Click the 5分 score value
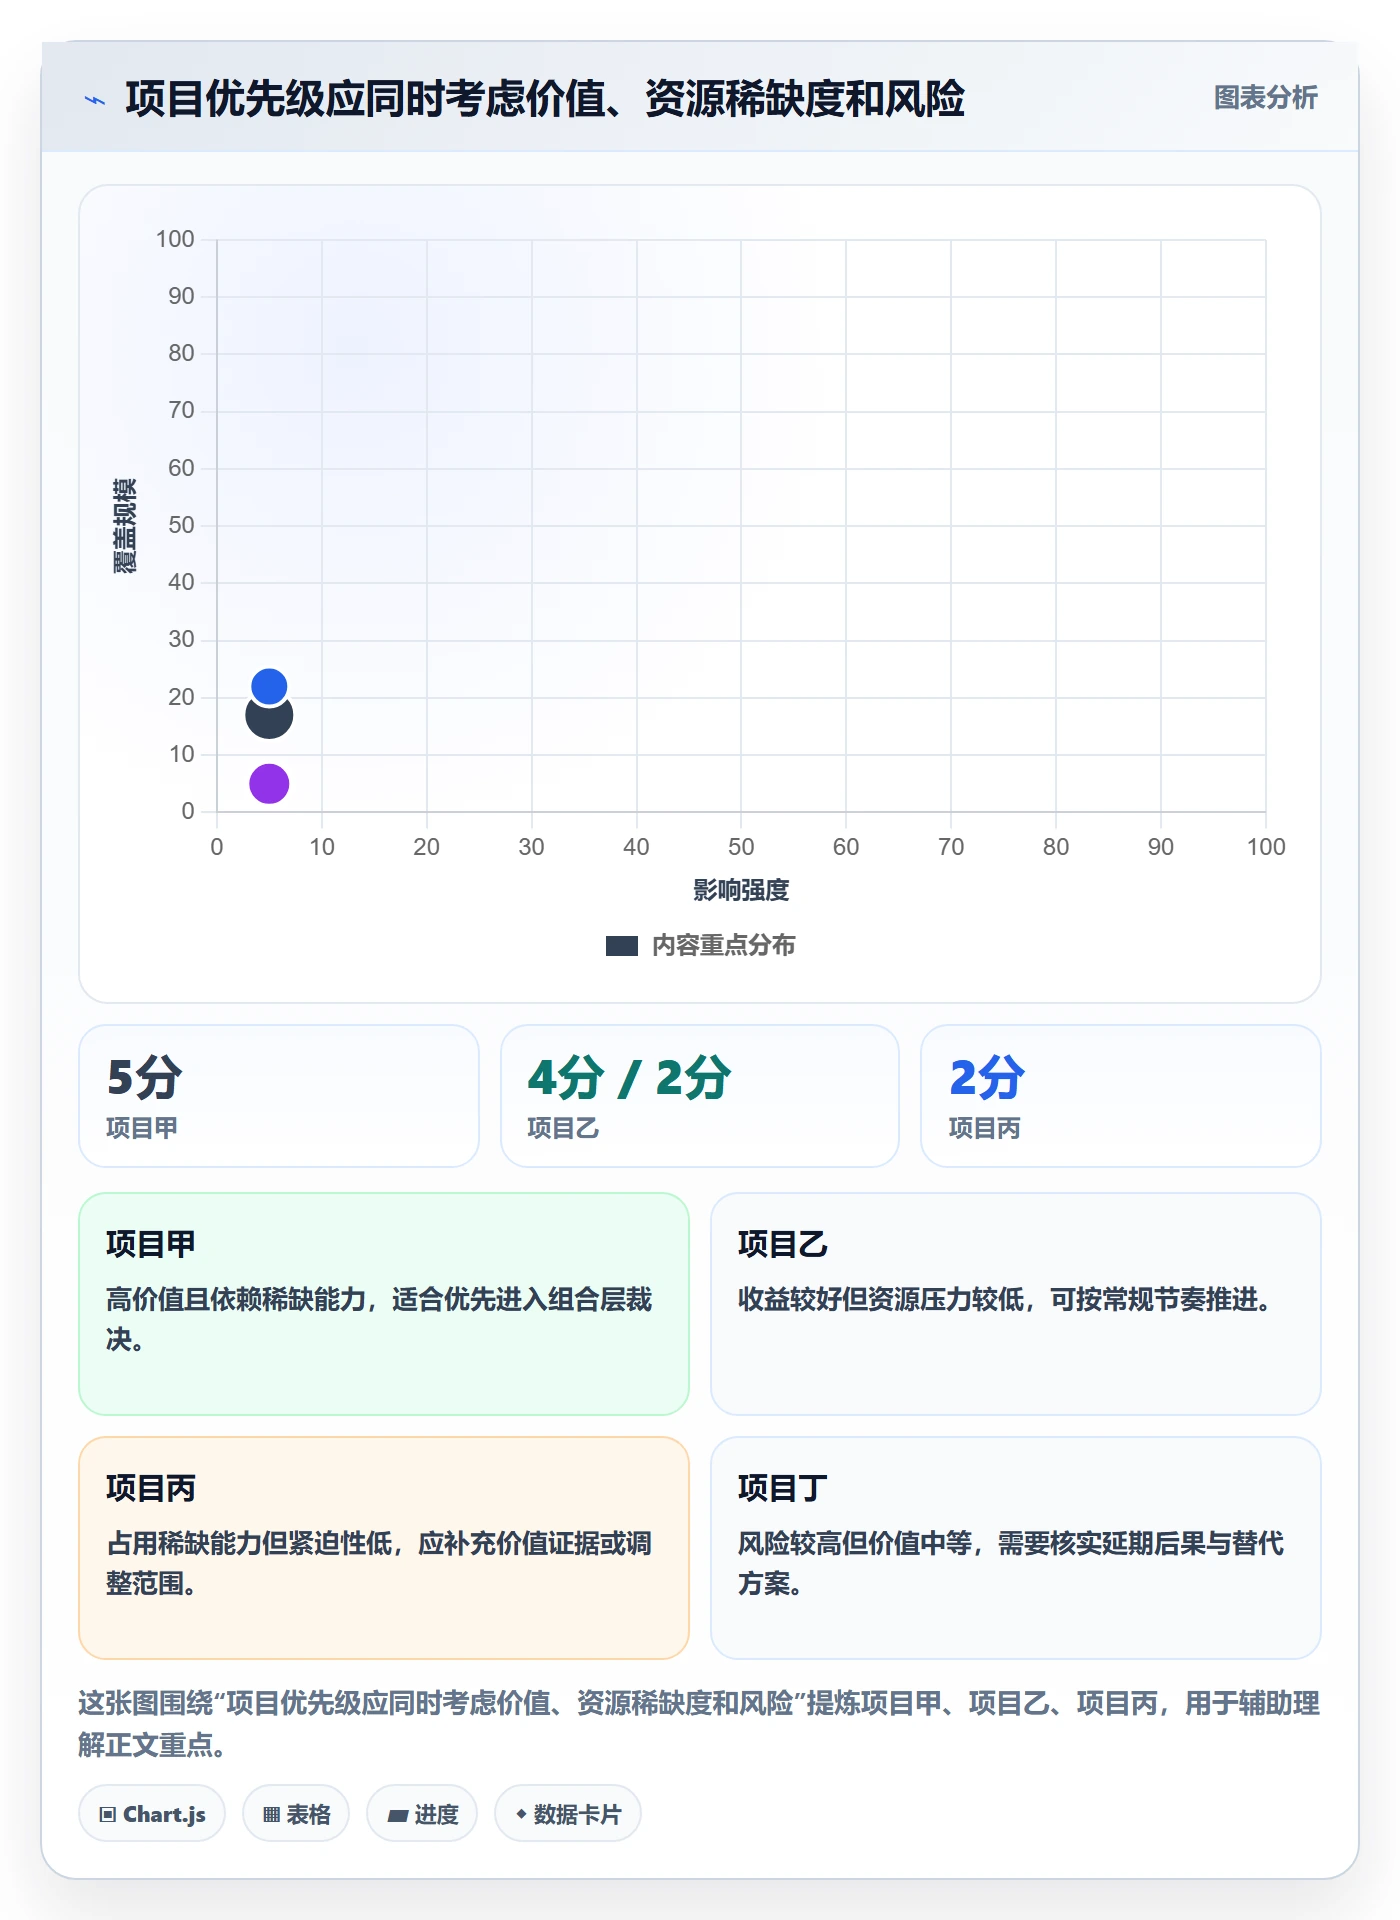 coord(145,1078)
